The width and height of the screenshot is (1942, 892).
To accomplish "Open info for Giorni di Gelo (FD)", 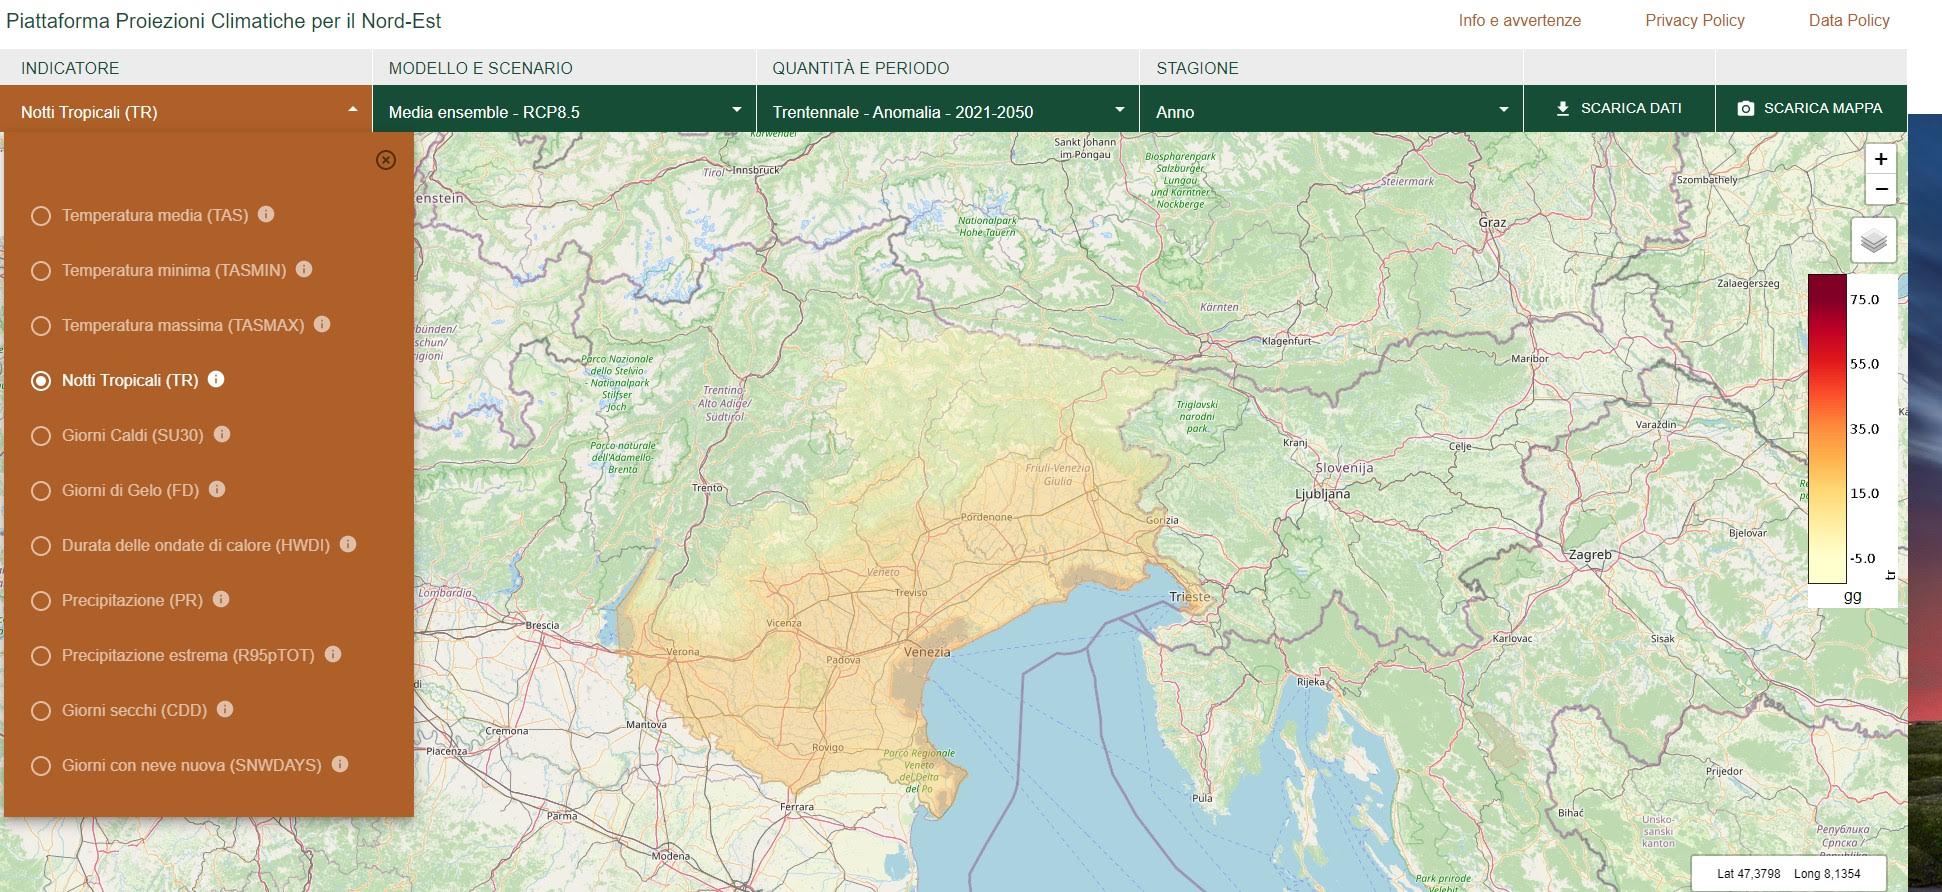I will point(217,489).
